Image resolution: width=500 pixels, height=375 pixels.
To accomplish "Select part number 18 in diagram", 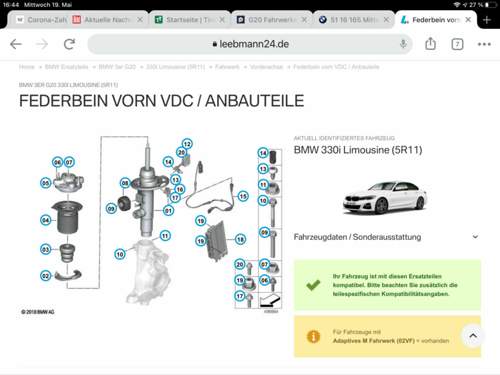I will click(240, 239).
